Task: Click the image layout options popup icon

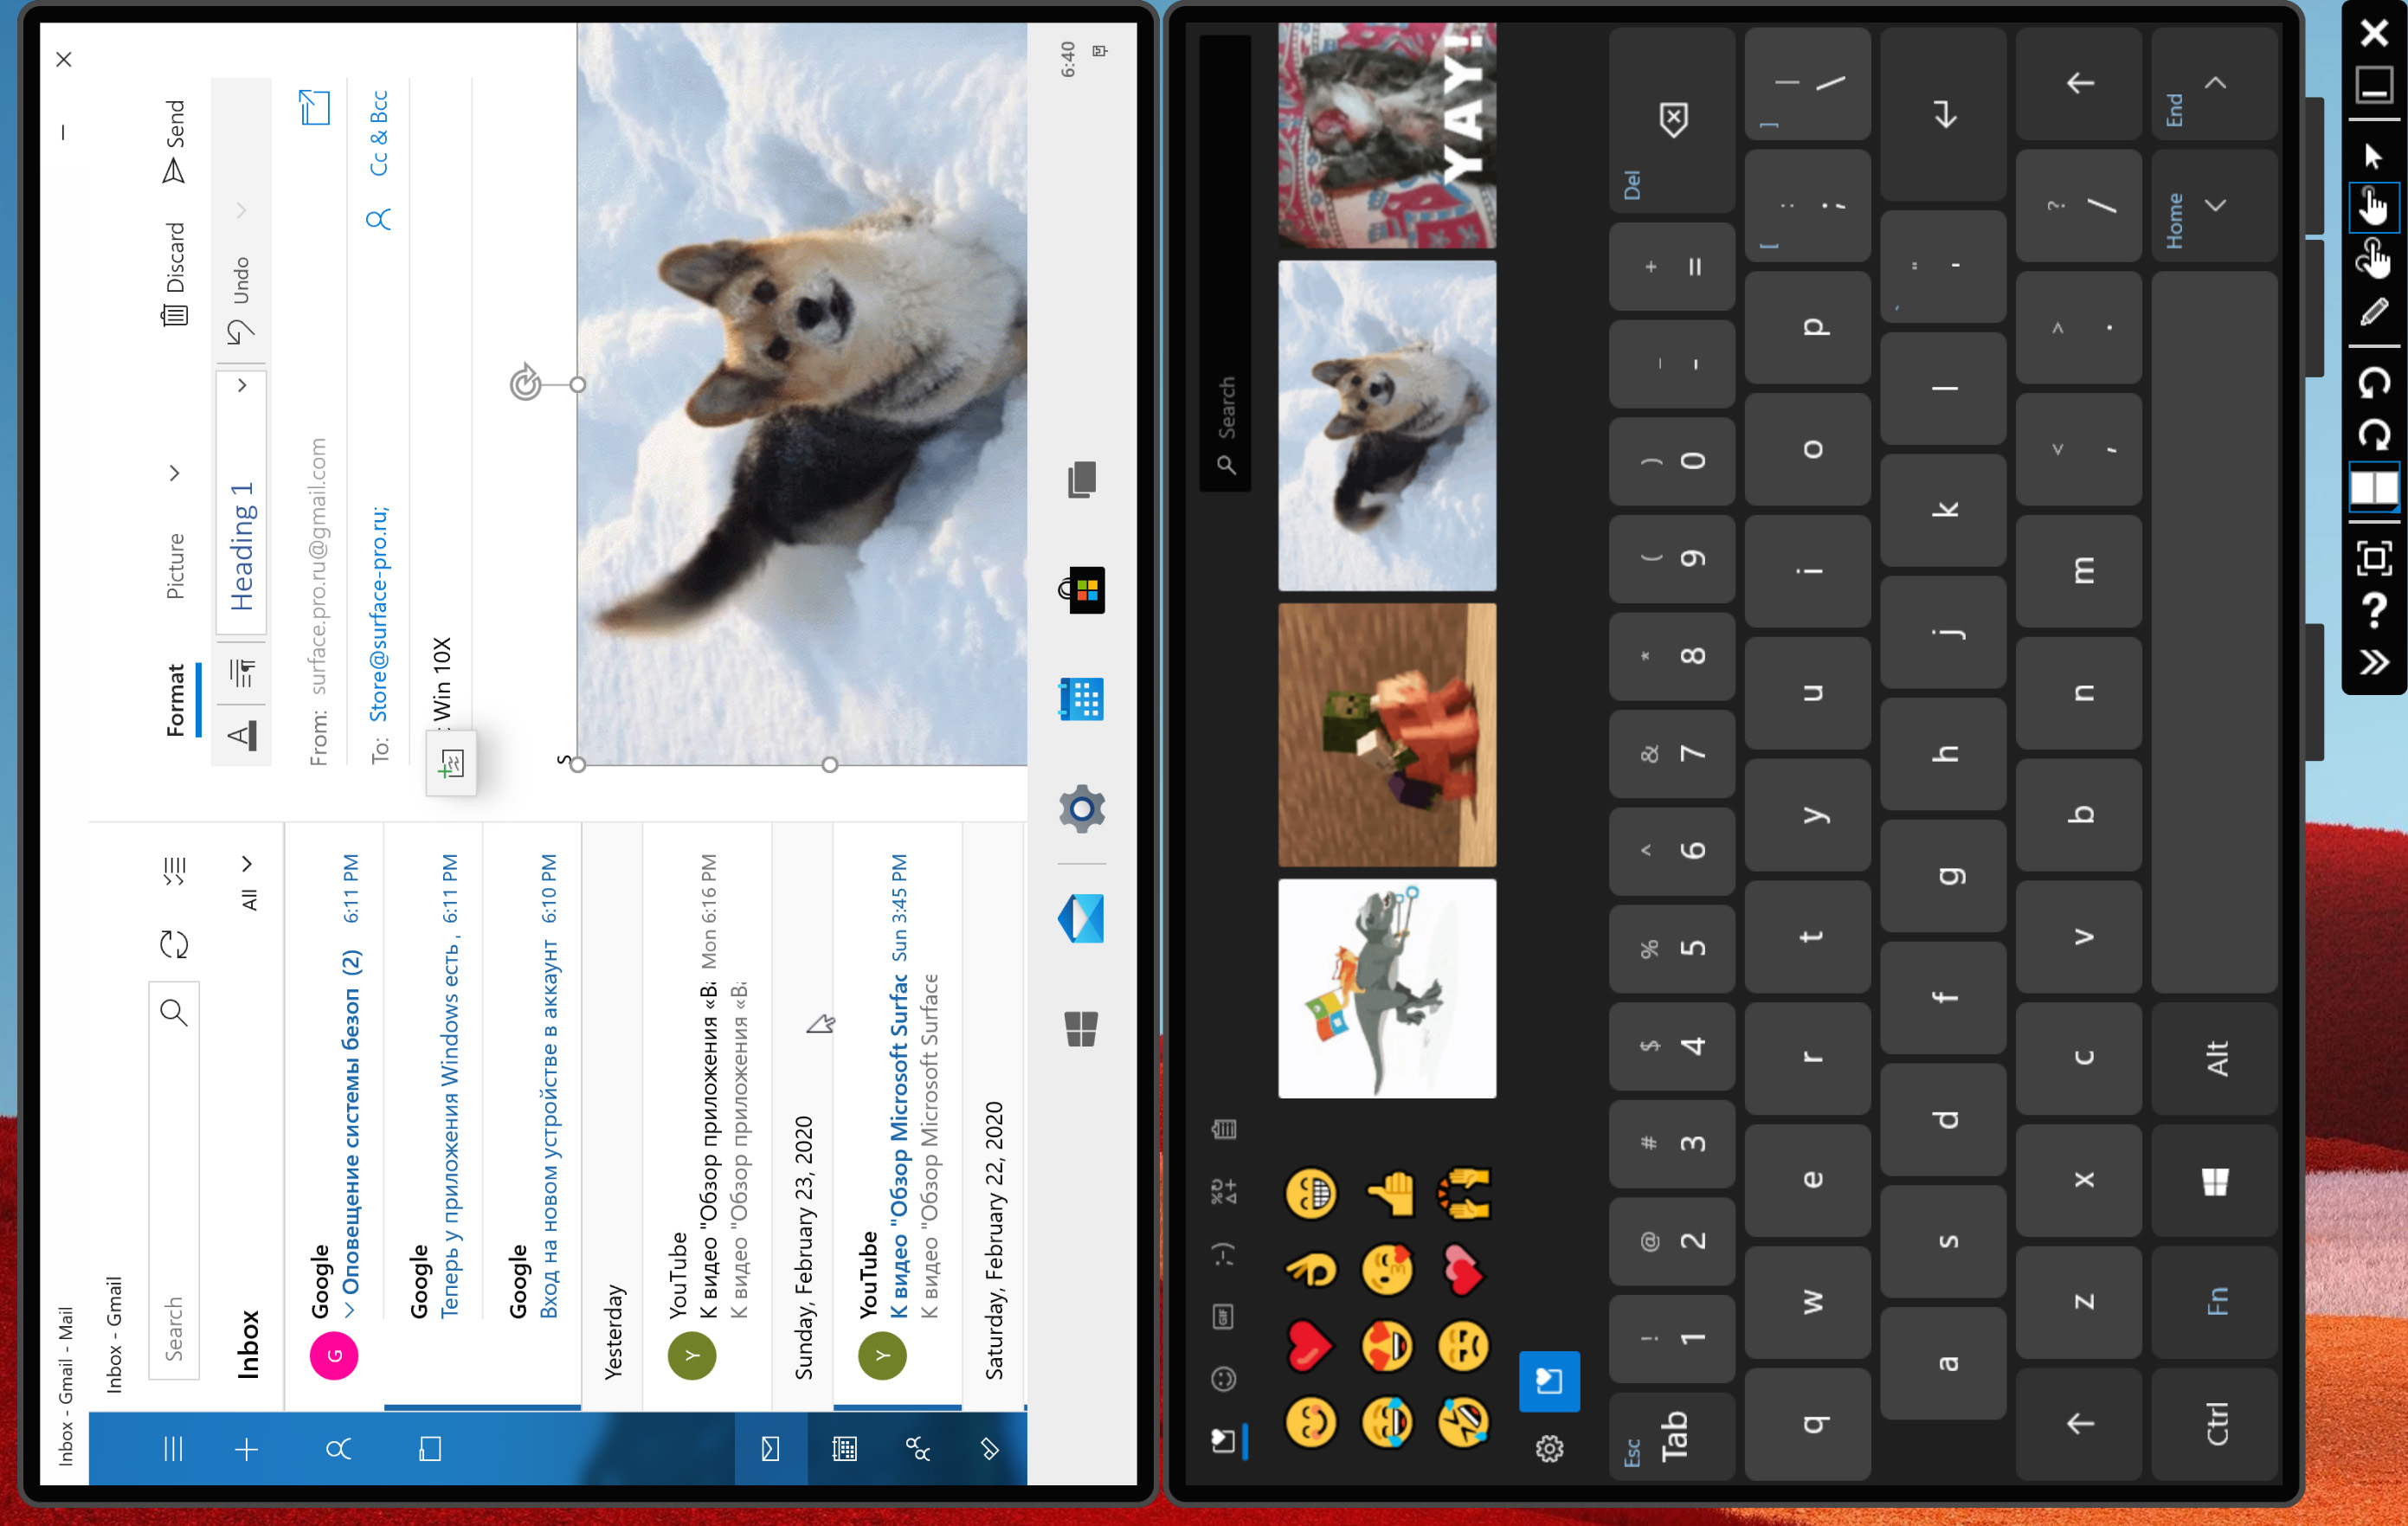Action: (452, 765)
